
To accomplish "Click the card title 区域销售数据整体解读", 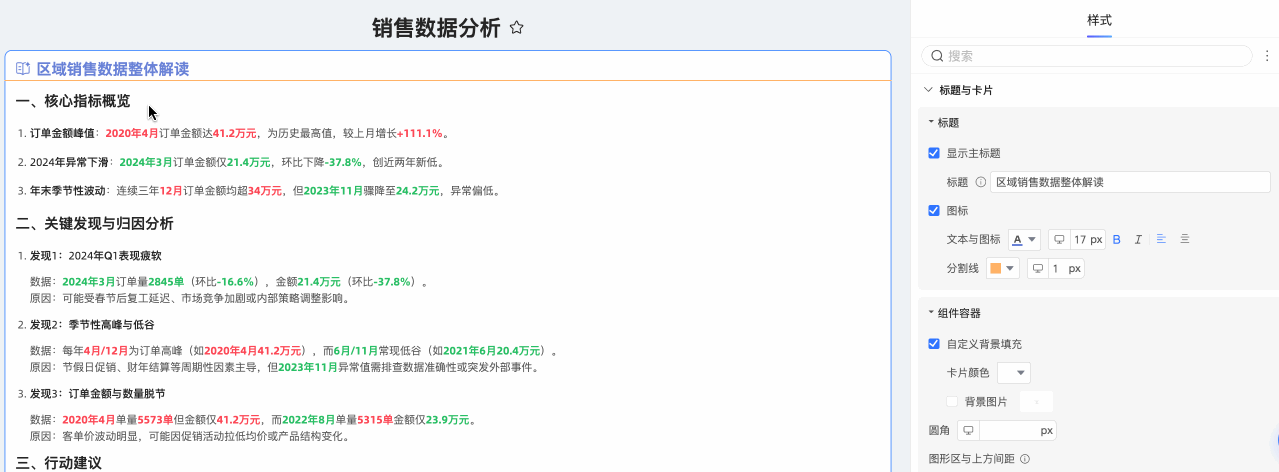I will pos(113,69).
